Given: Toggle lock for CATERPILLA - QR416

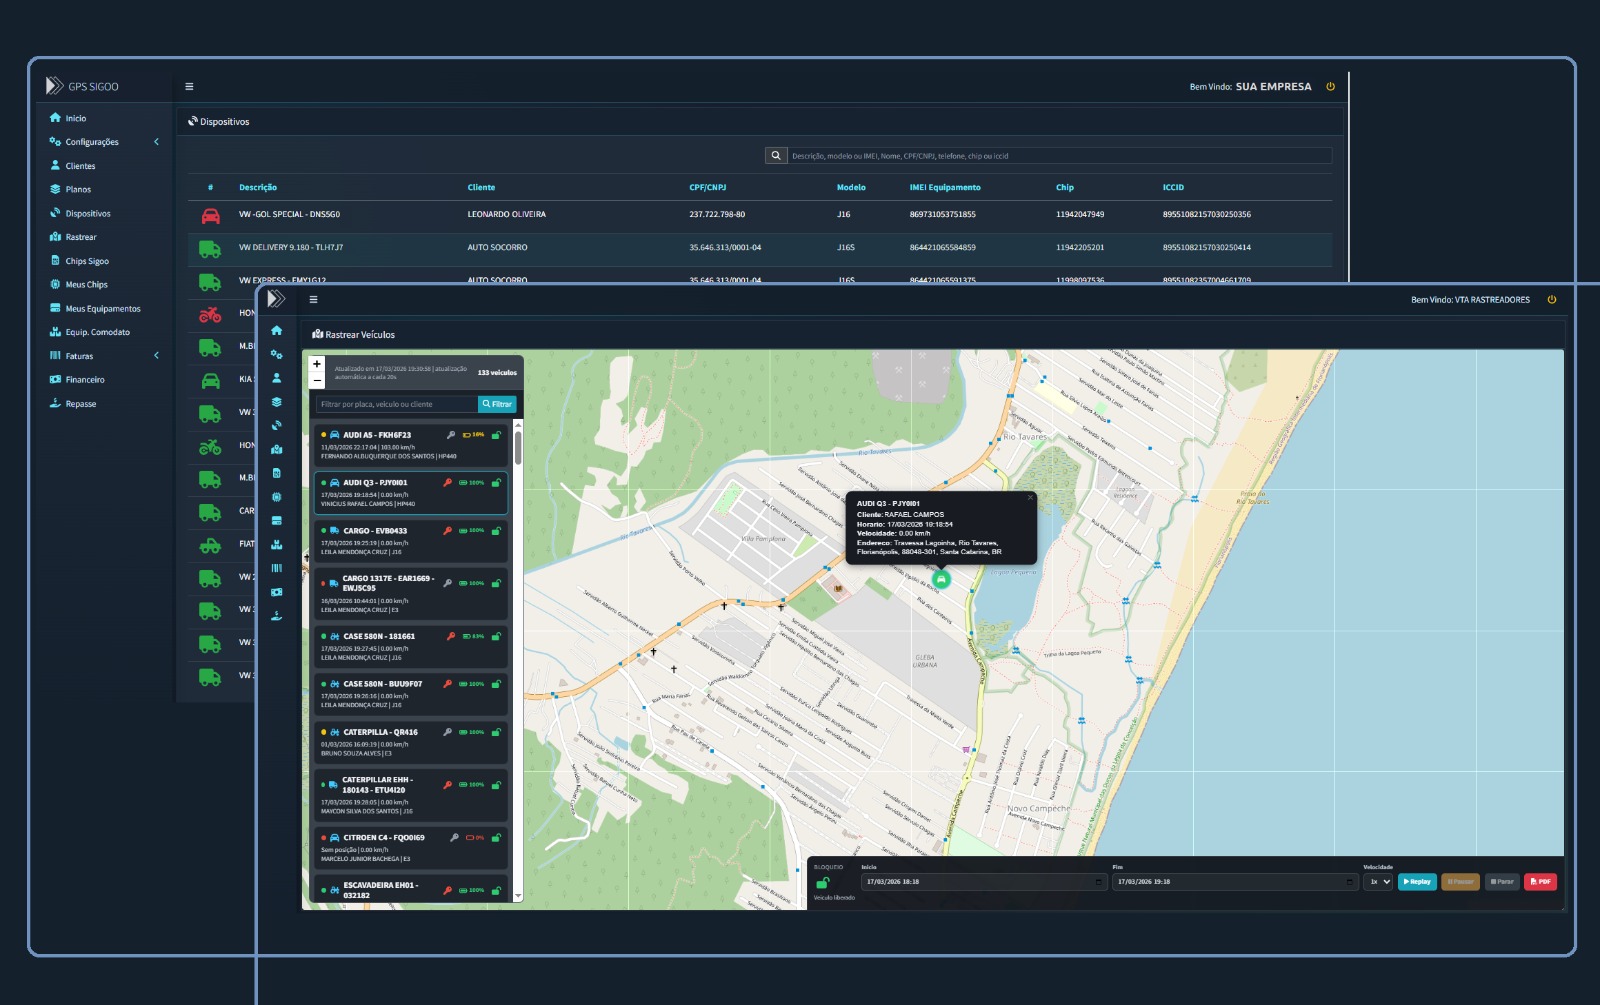Looking at the screenshot, I should point(496,732).
